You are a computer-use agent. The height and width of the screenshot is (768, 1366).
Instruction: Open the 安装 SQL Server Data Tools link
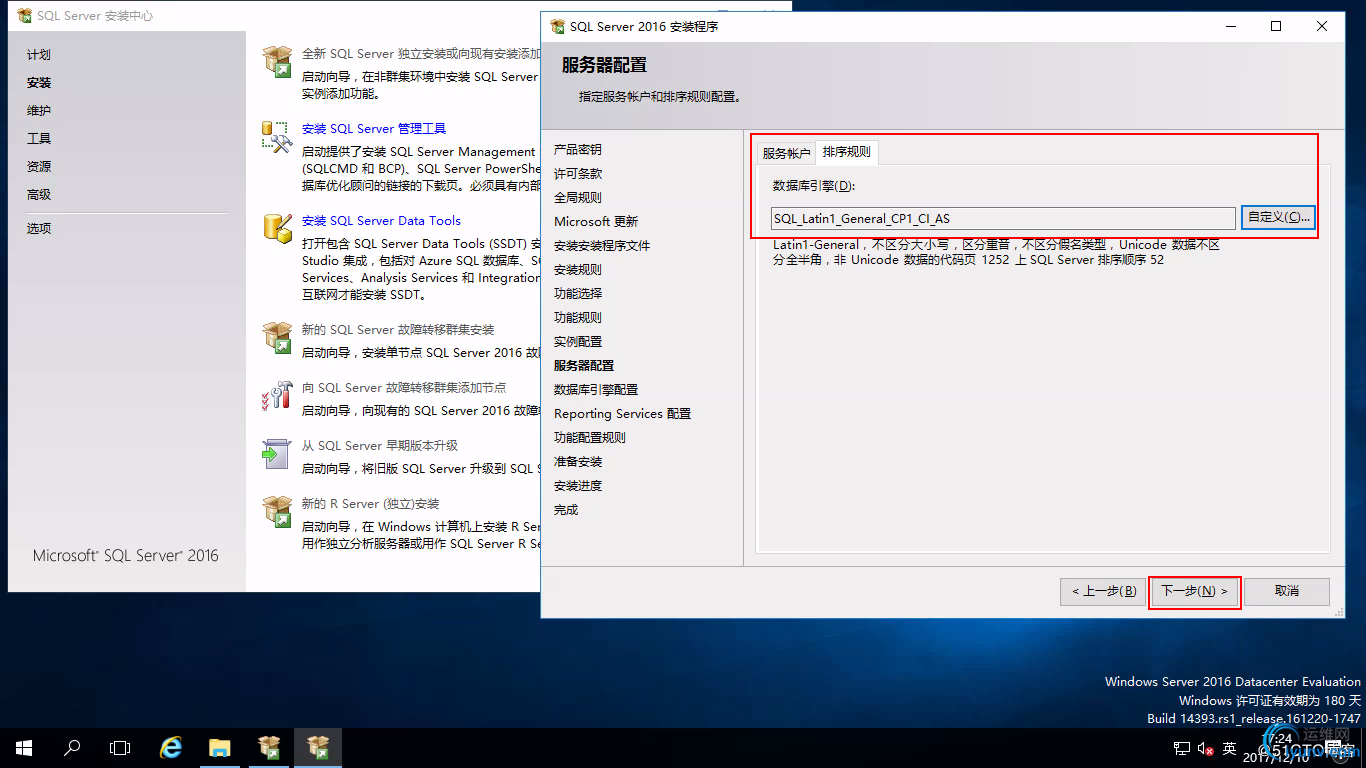tap(381, 221)
